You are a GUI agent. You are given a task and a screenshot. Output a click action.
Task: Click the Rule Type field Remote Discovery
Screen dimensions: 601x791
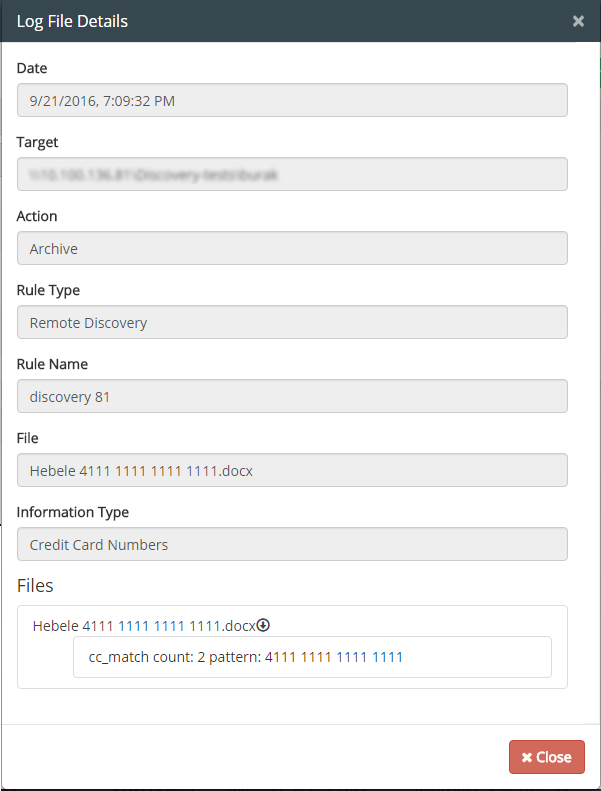pos(292,322)
